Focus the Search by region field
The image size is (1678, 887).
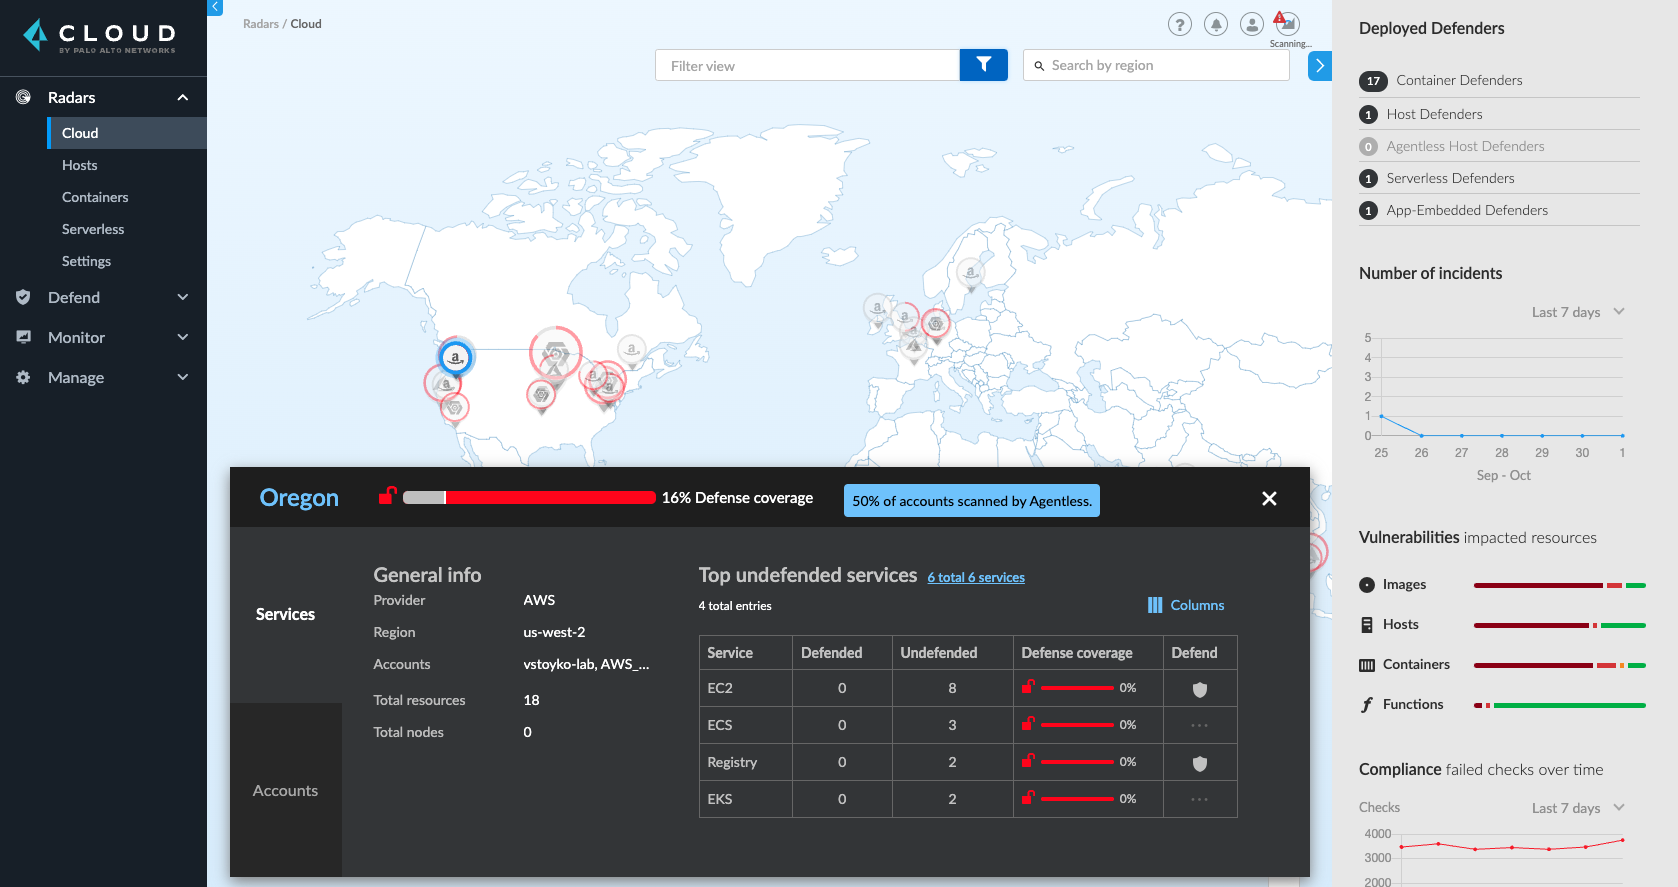point(1156,65)
